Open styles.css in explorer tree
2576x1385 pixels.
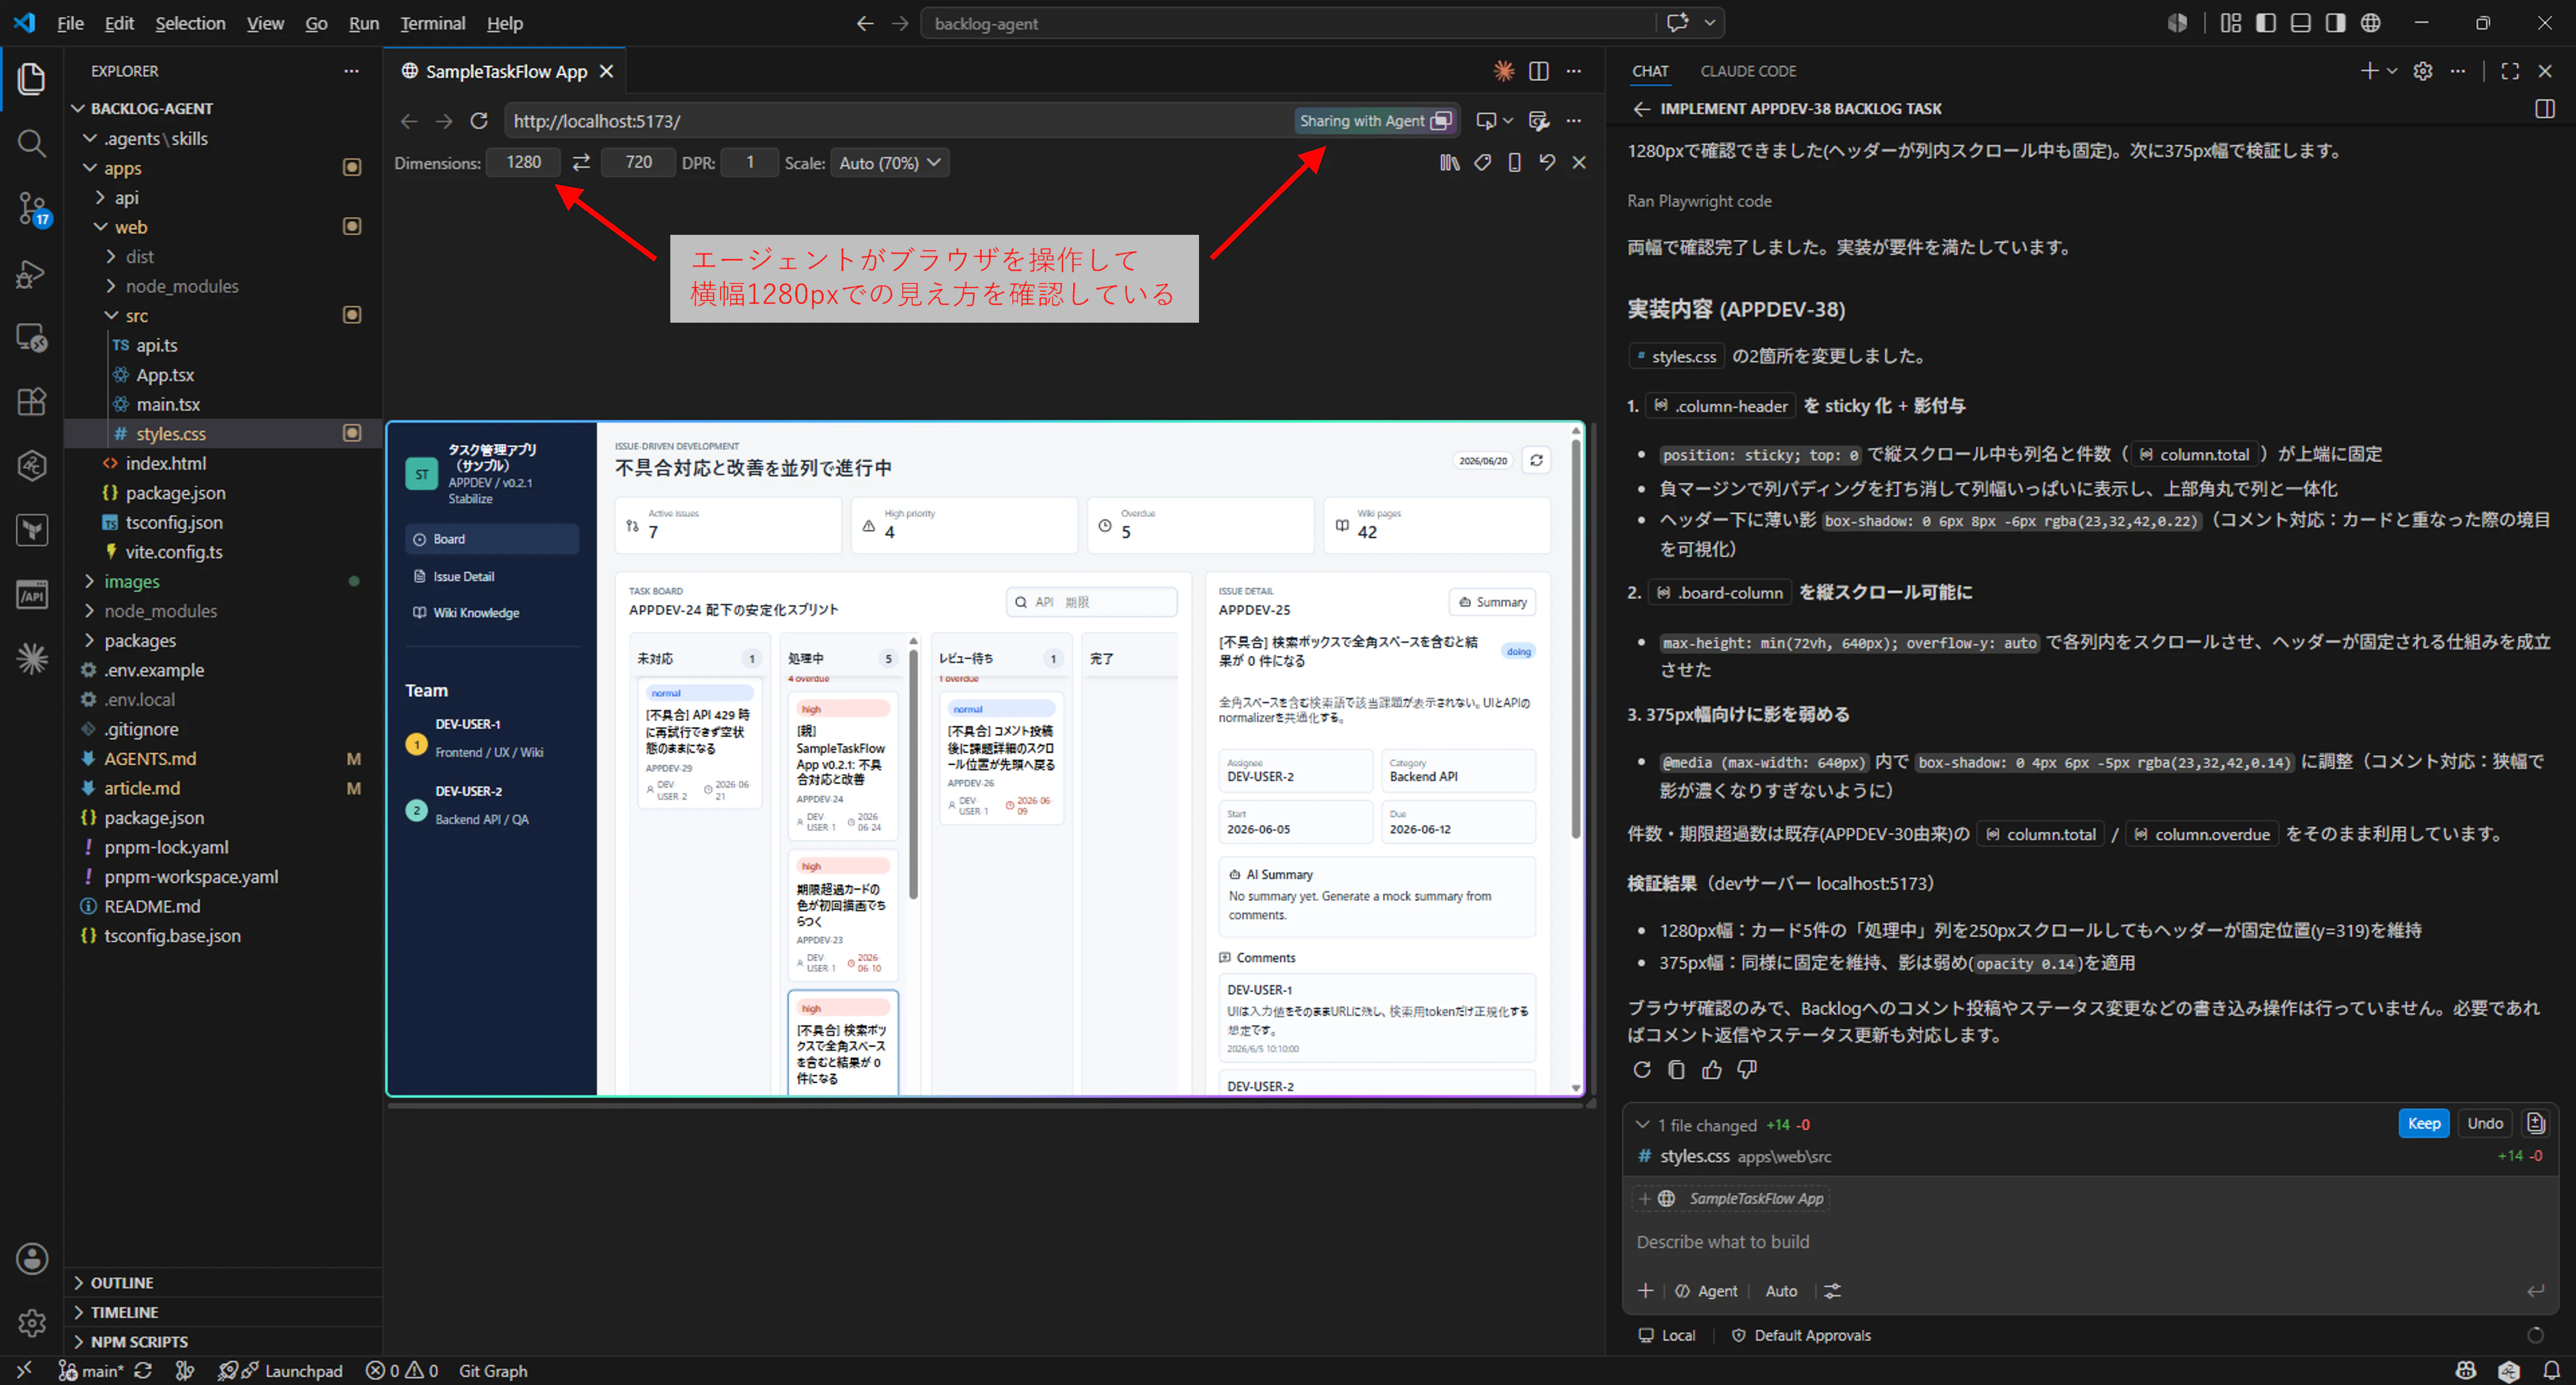click(222, 434)
